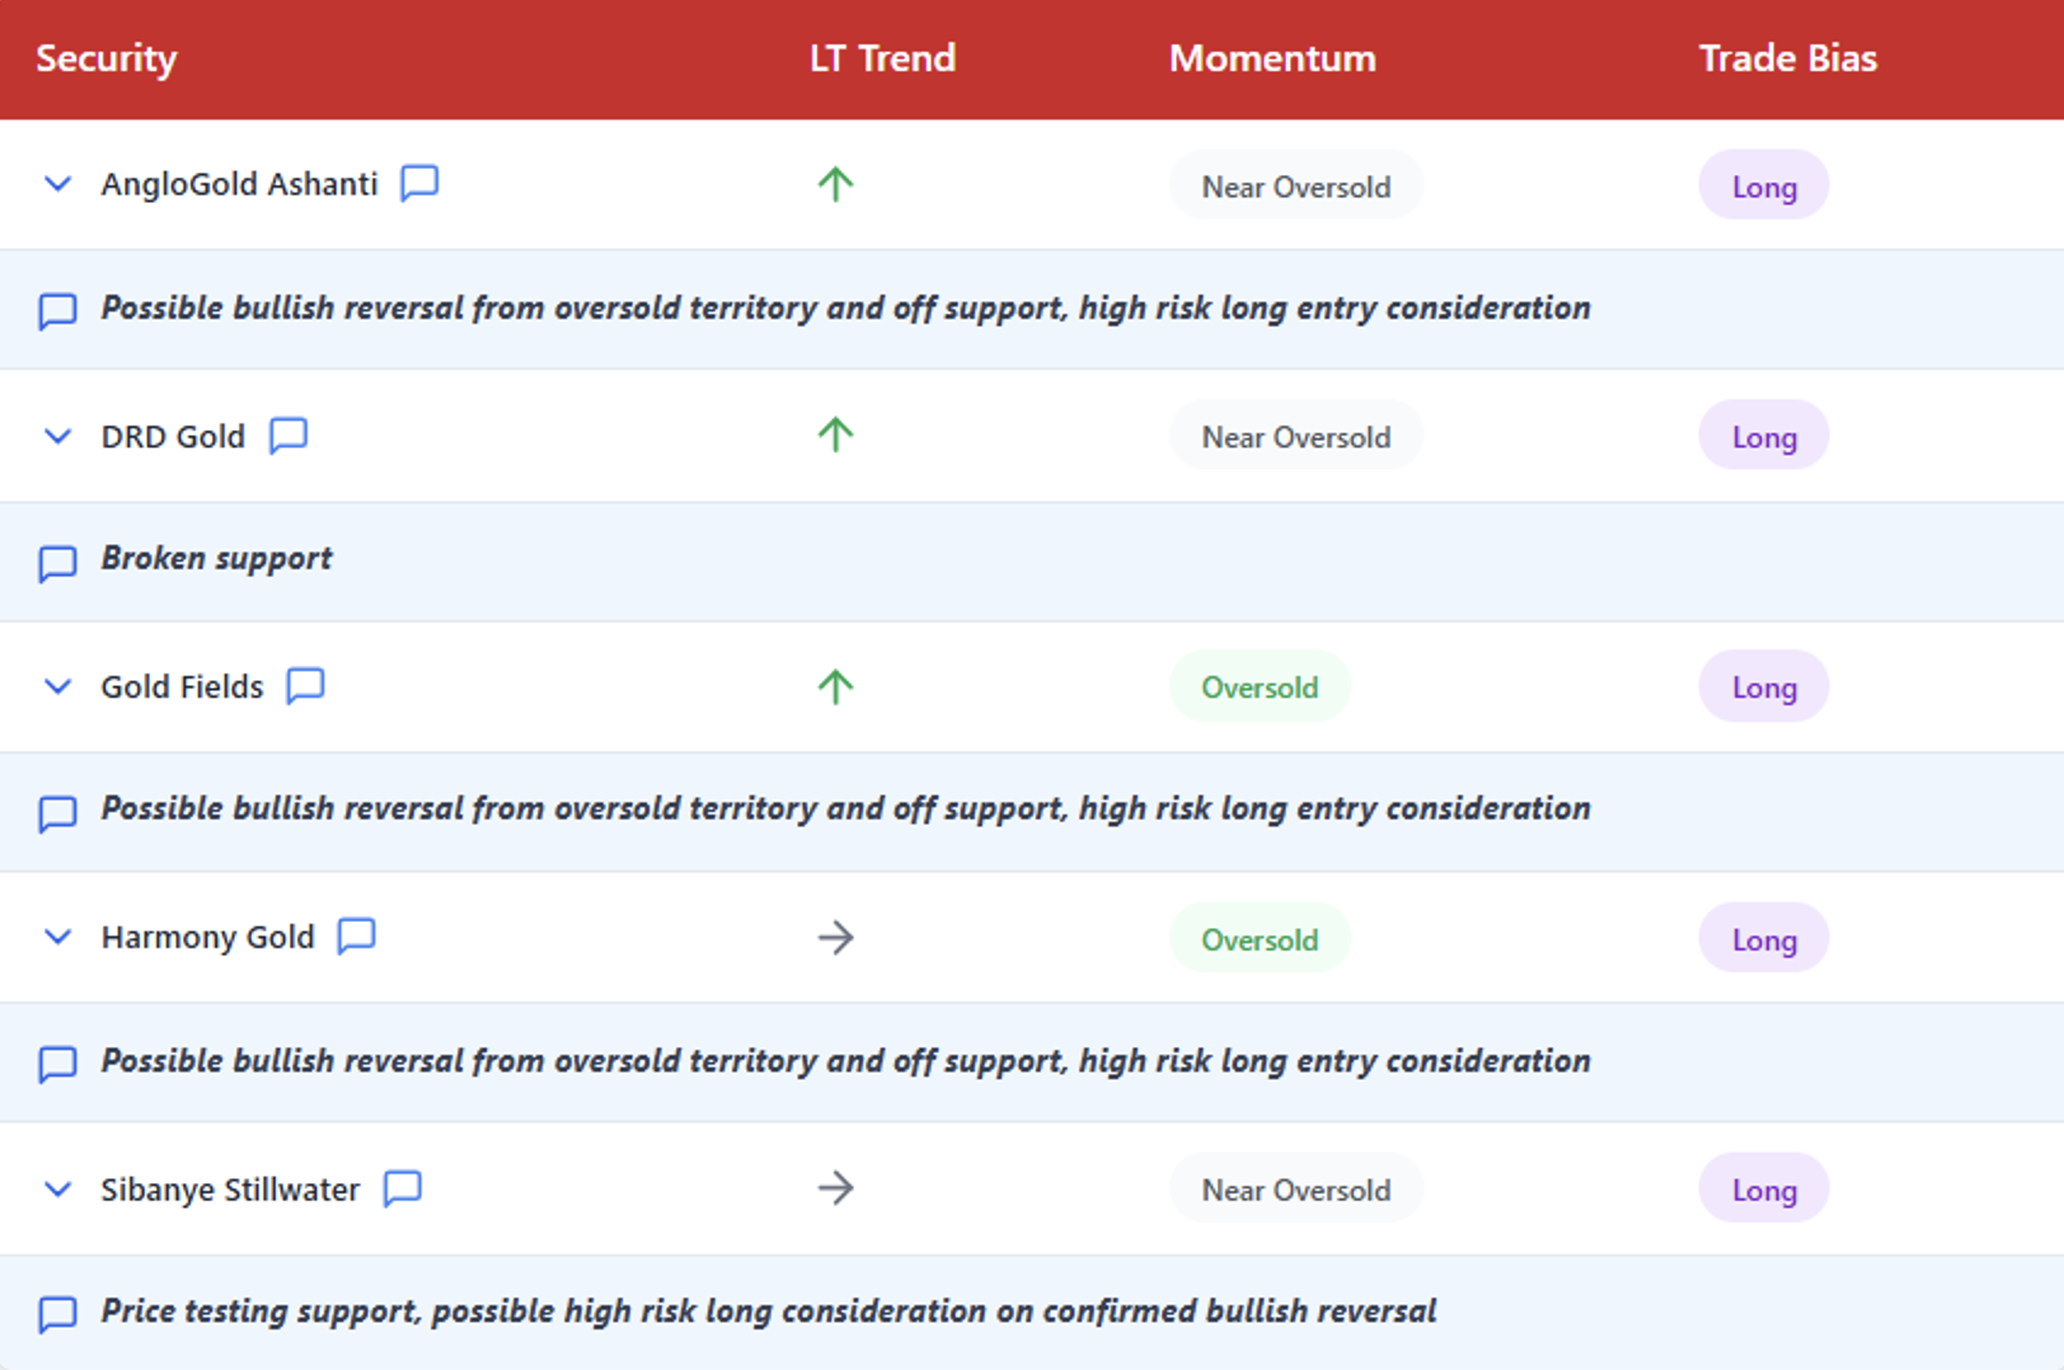The width and height of the screenshot is (2064, 1370).
Task: Collapse the Gold Fields row chevron
Action: pyautogui.click(x=58, y=687)
